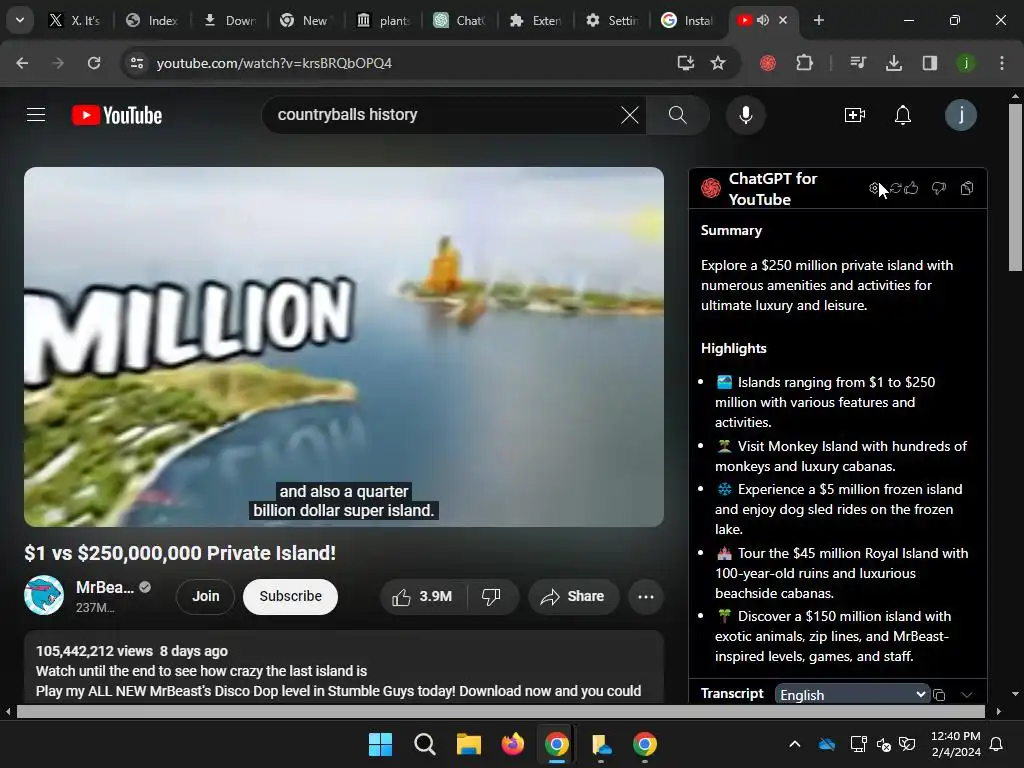1024x768 pixels.
Task: Give the summary a thumbs down
Action: click(938, 188)
